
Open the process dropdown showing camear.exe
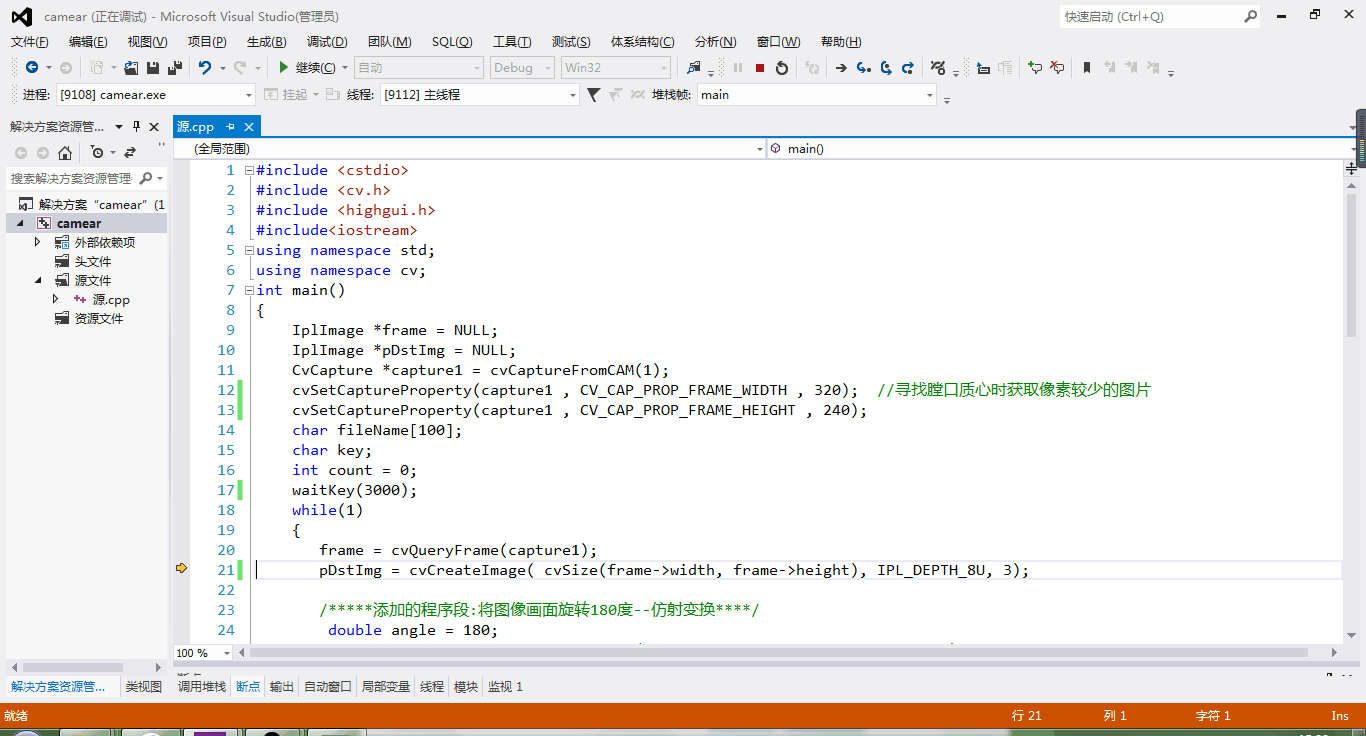(249, 95)
